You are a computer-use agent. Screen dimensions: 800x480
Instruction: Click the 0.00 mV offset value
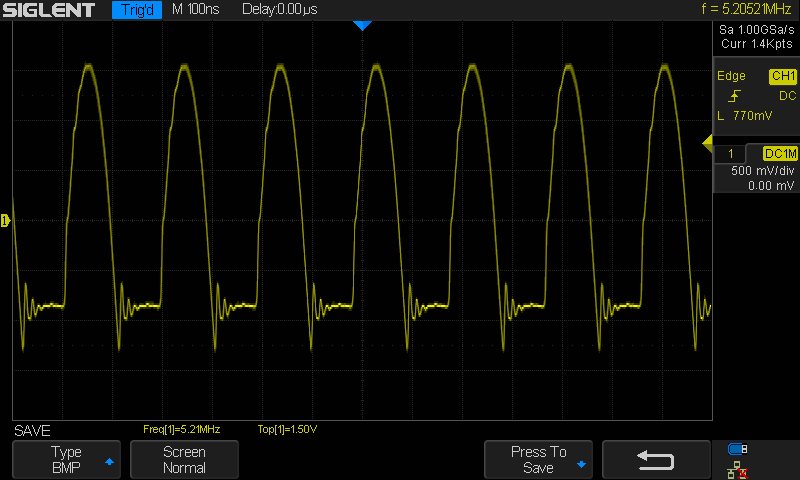771,186
